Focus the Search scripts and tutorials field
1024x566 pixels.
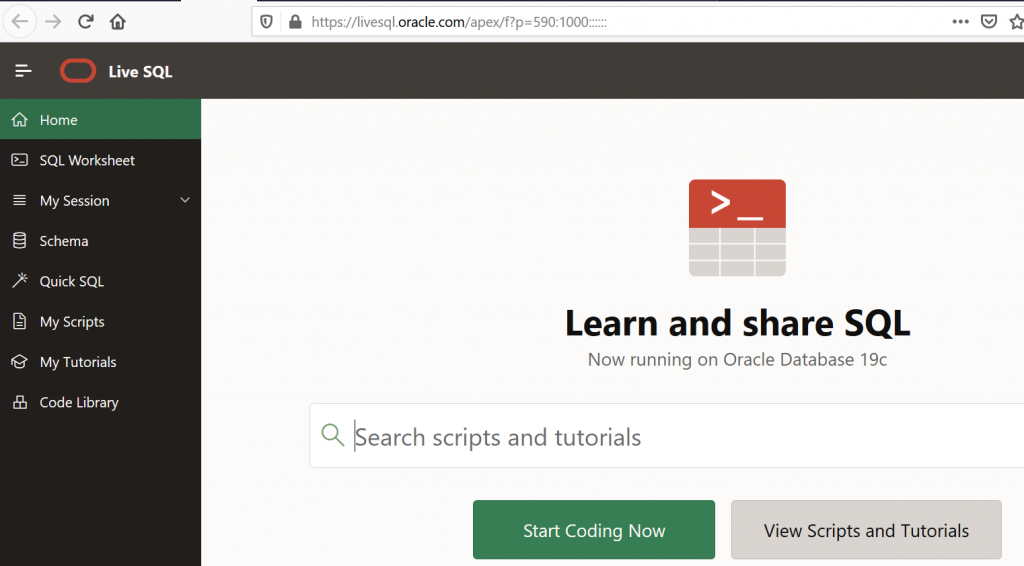667,436
